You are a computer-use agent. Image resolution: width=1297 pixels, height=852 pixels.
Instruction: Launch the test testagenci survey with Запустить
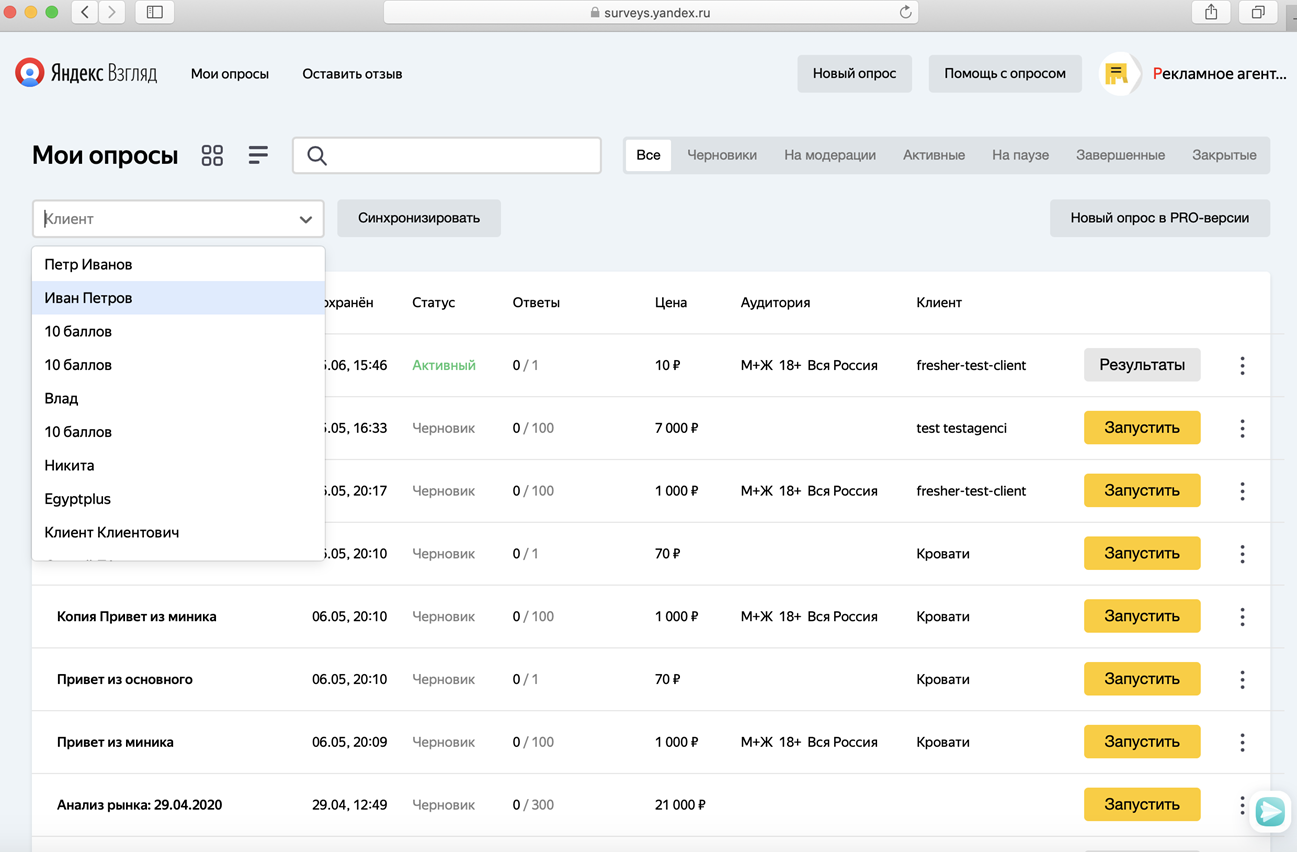[1142, 428]
